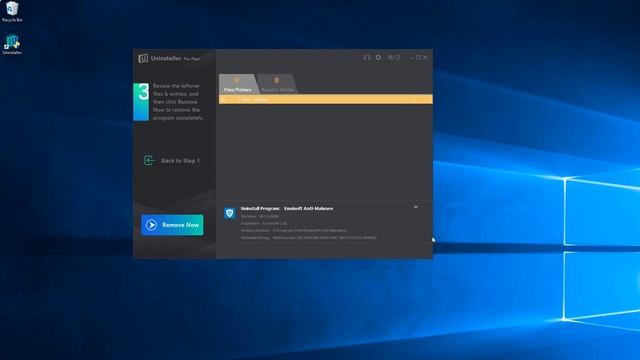The image size is (640, 360).
Task: Select the Uninstallor desktop shortcut
Action: tap(12, 44)
